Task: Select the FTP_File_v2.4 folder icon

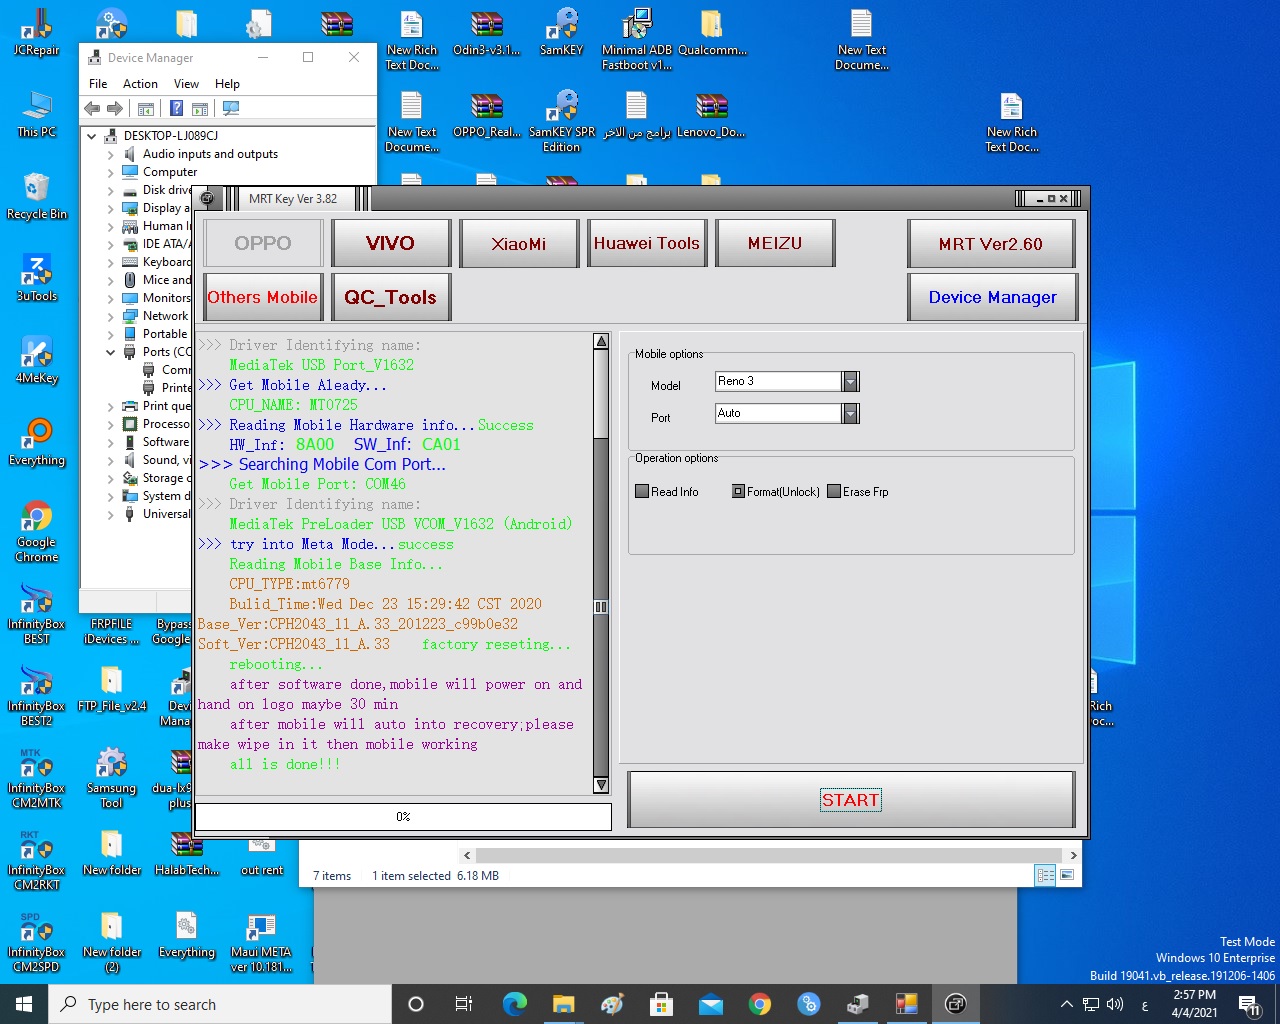Action: pyautogui.click(x=112, y=688)
